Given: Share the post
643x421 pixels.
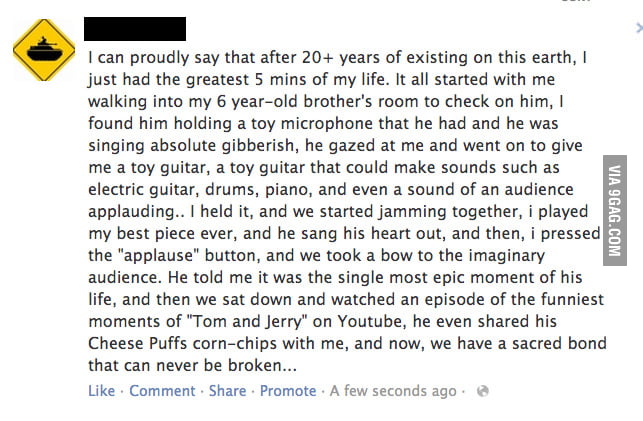Looking at the screenshot, I should coord(227,391).
